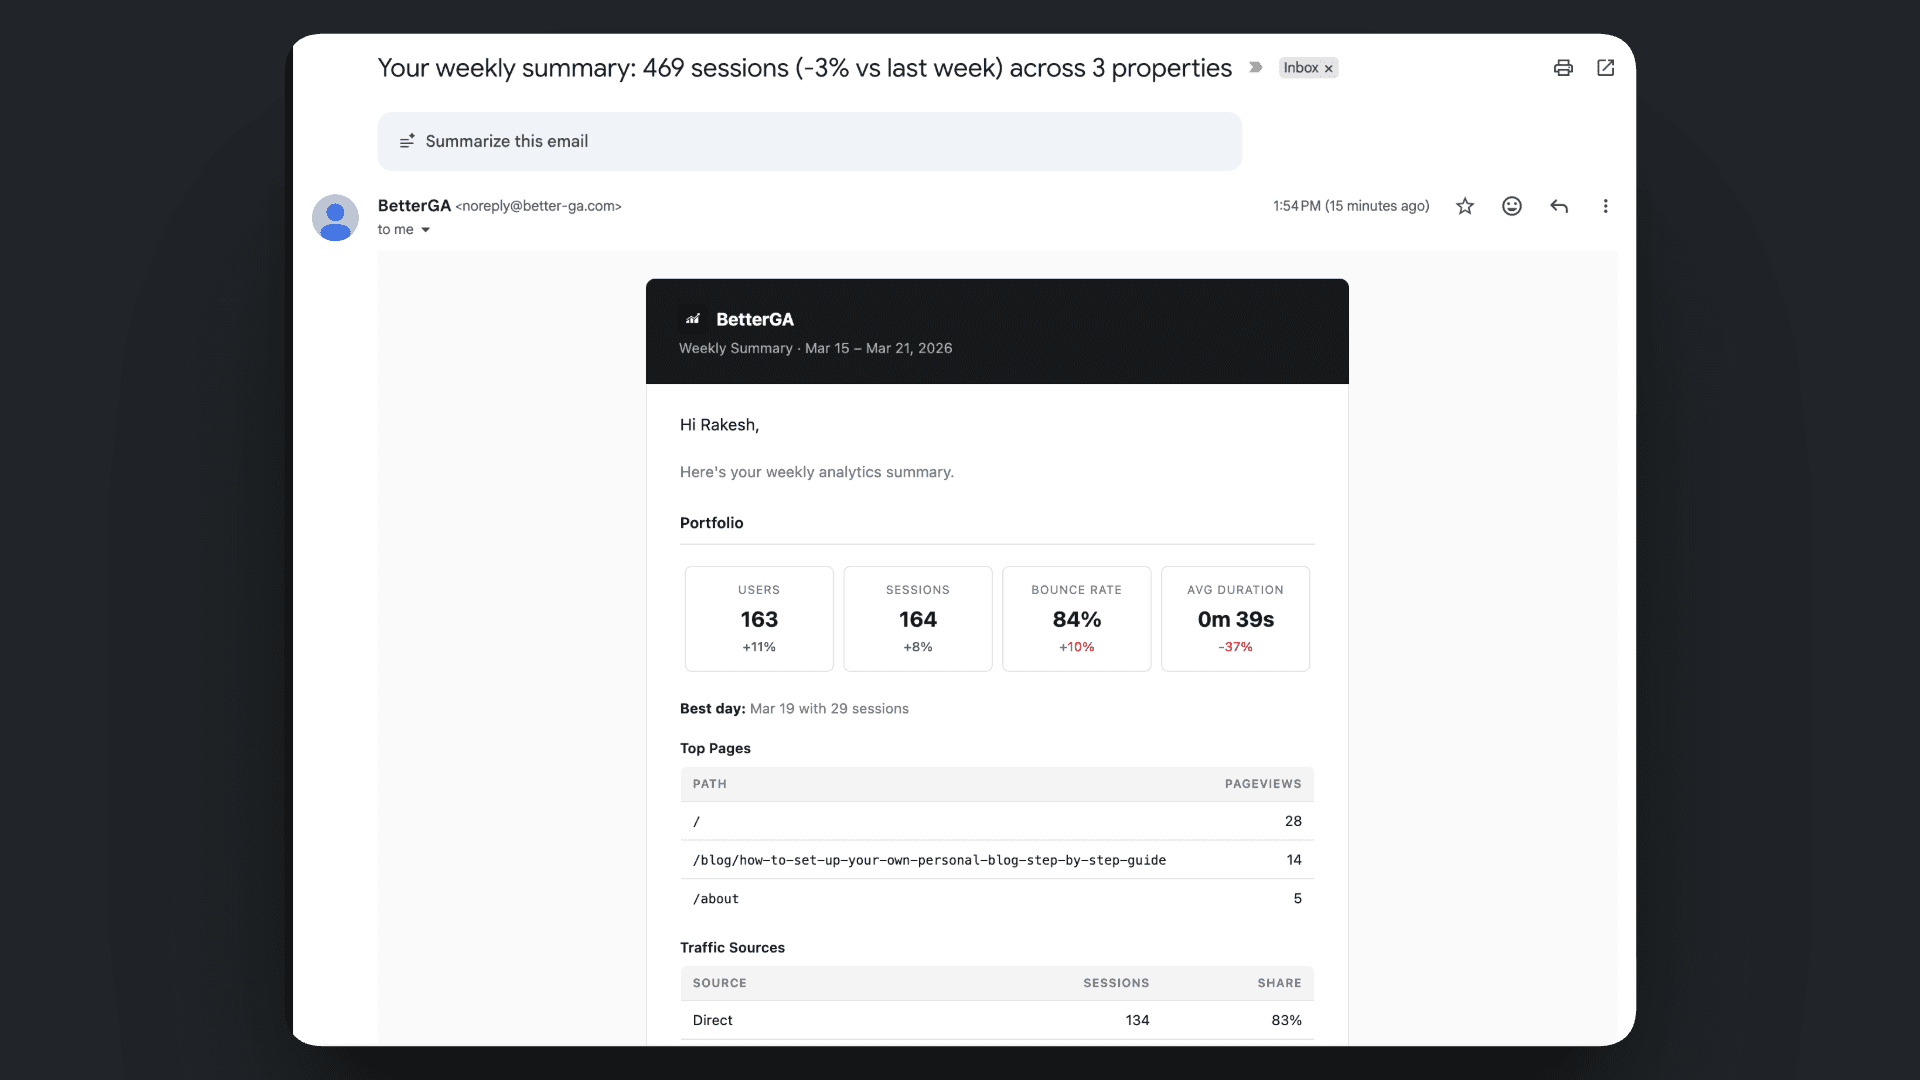Click the Direct traffic source row
The width and height of the screenshot is (1920, 1080).
(x=997, y=1020)
